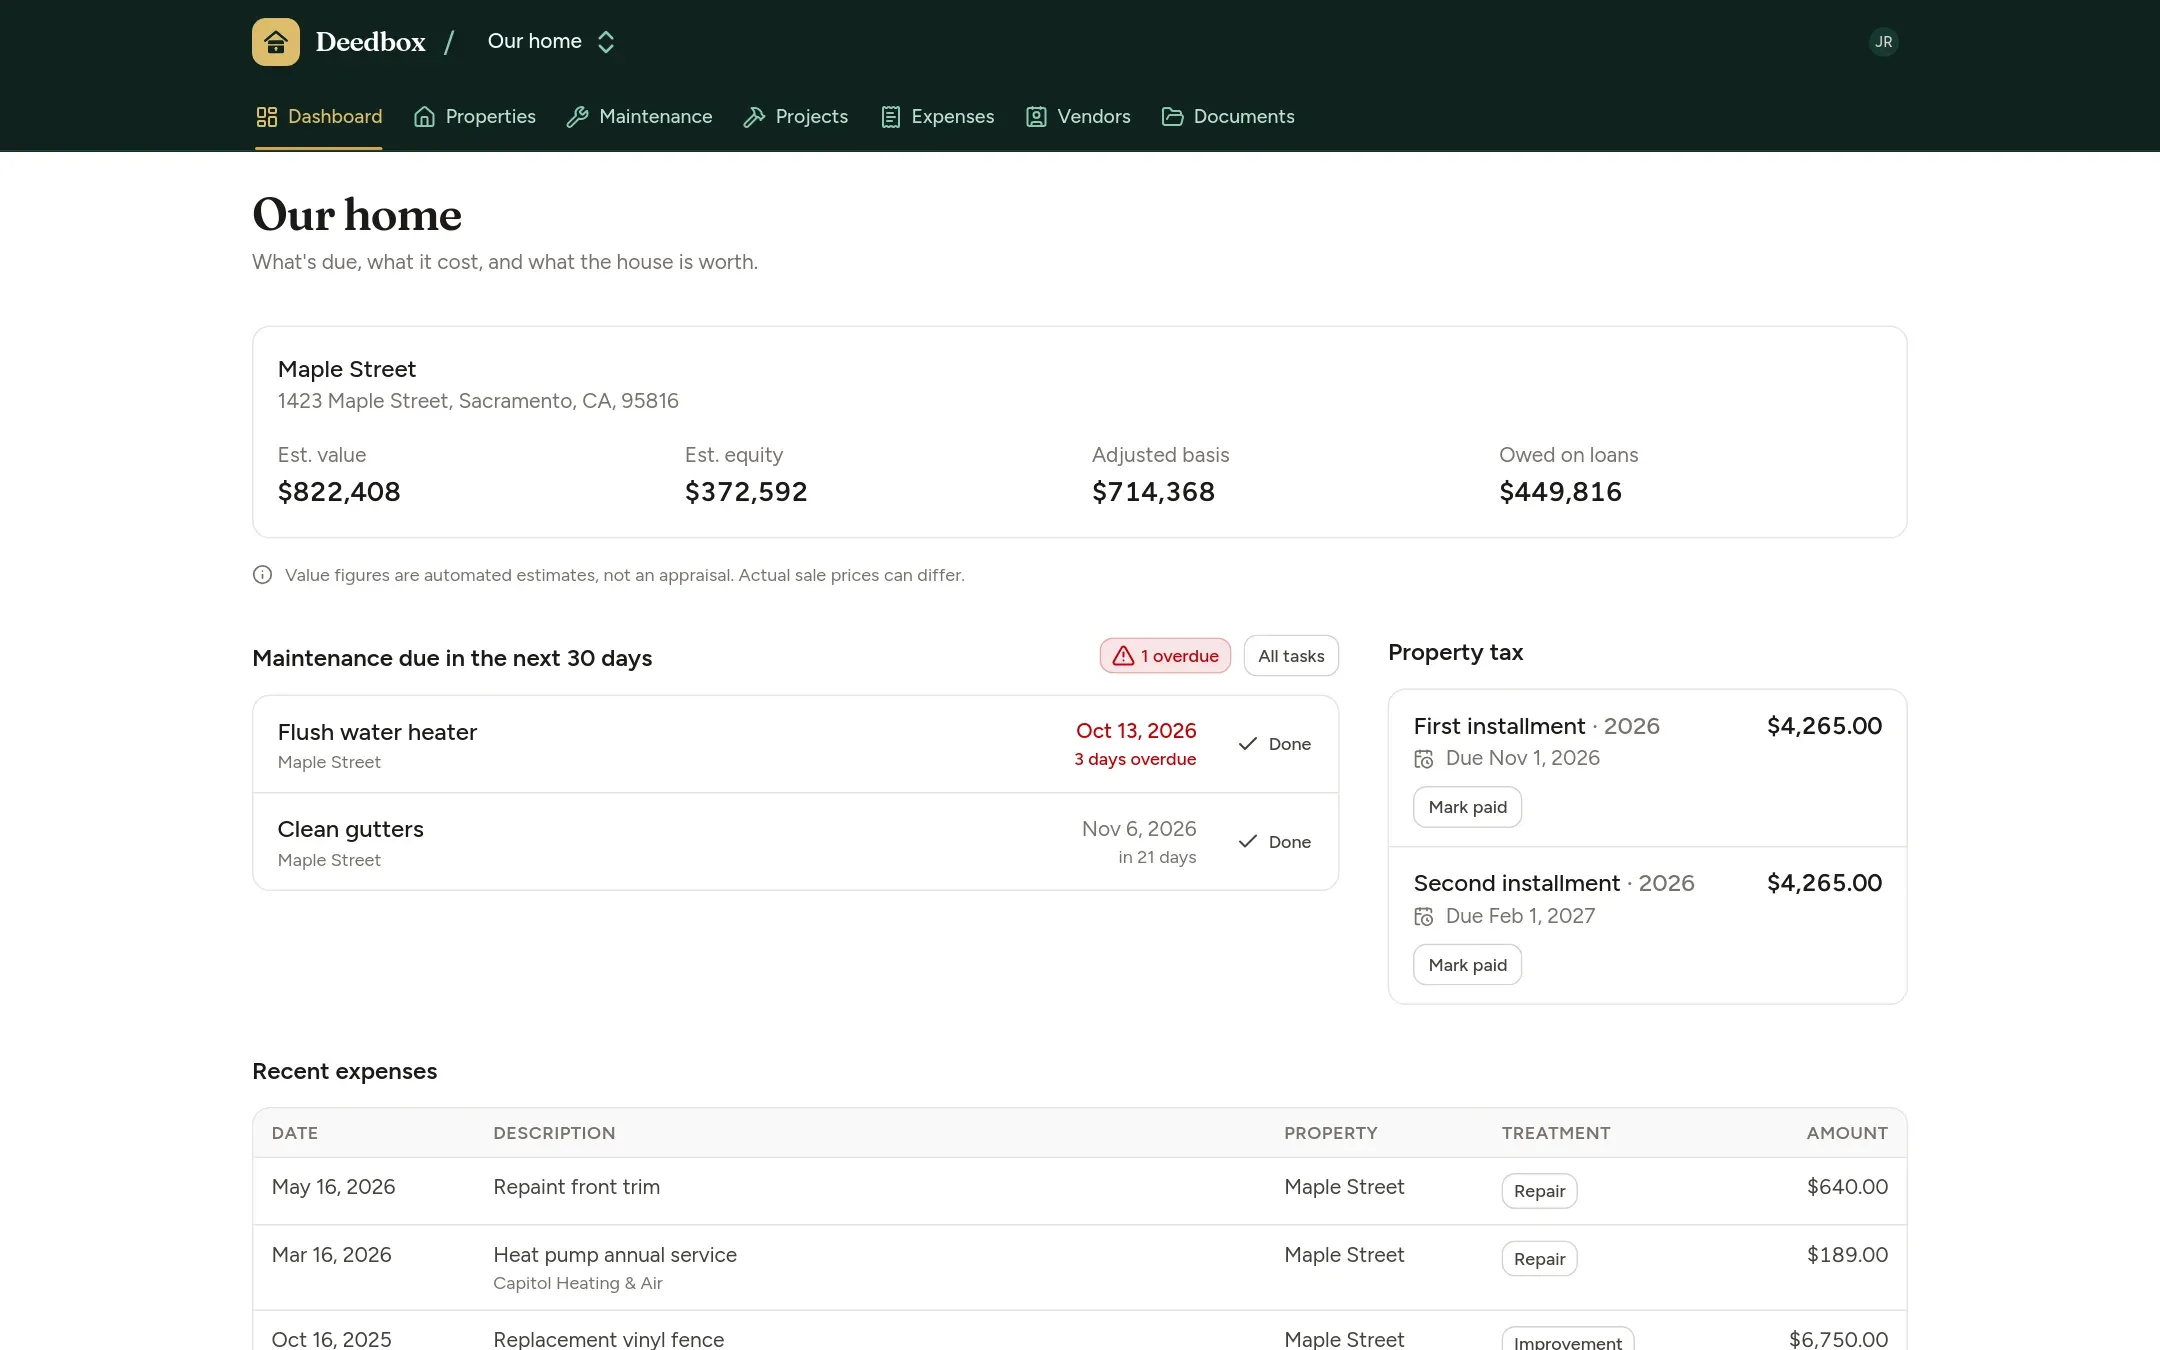
Task: Switch to the Maintenance tab
Action: pos(640,117)
